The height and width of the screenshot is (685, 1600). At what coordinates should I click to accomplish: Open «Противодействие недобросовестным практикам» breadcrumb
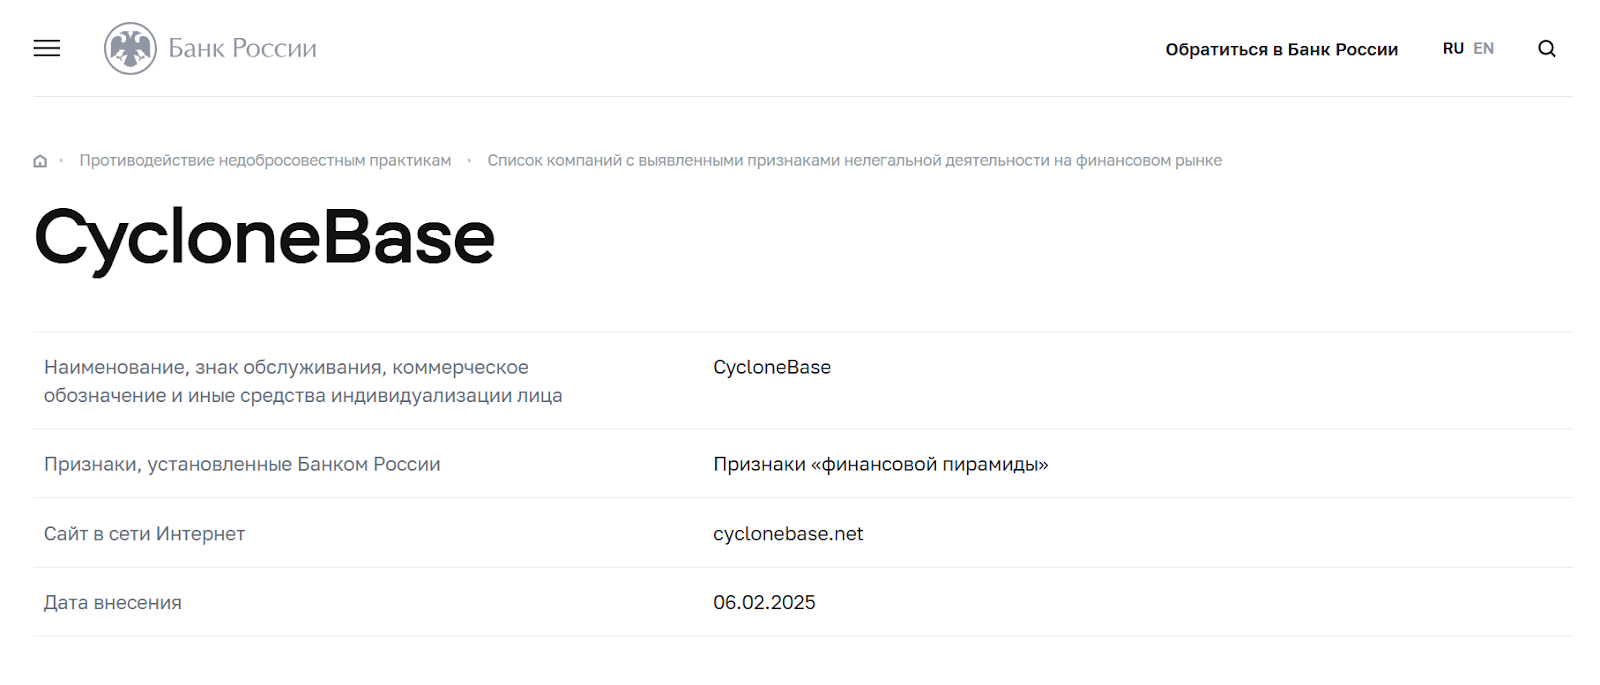[x=265, y=160]
